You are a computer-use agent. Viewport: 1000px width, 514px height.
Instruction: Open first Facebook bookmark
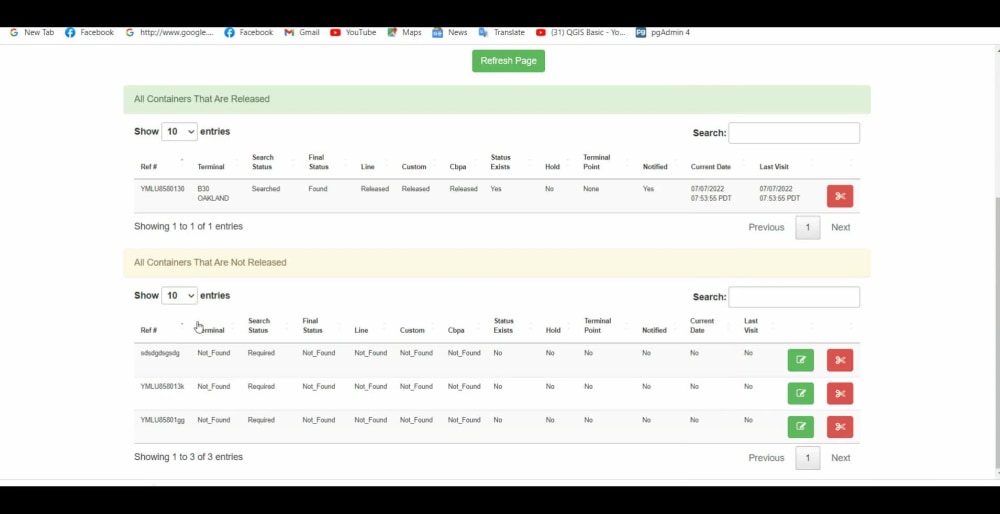pyautogui.click(x=89, y=33)
